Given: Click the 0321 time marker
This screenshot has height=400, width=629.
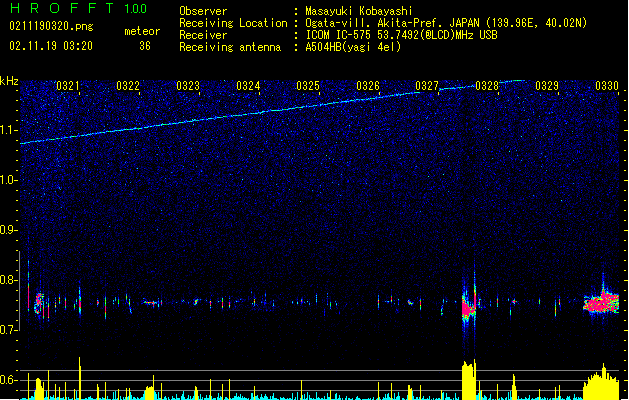Looking at the screenshot, I should coord(67,86).
